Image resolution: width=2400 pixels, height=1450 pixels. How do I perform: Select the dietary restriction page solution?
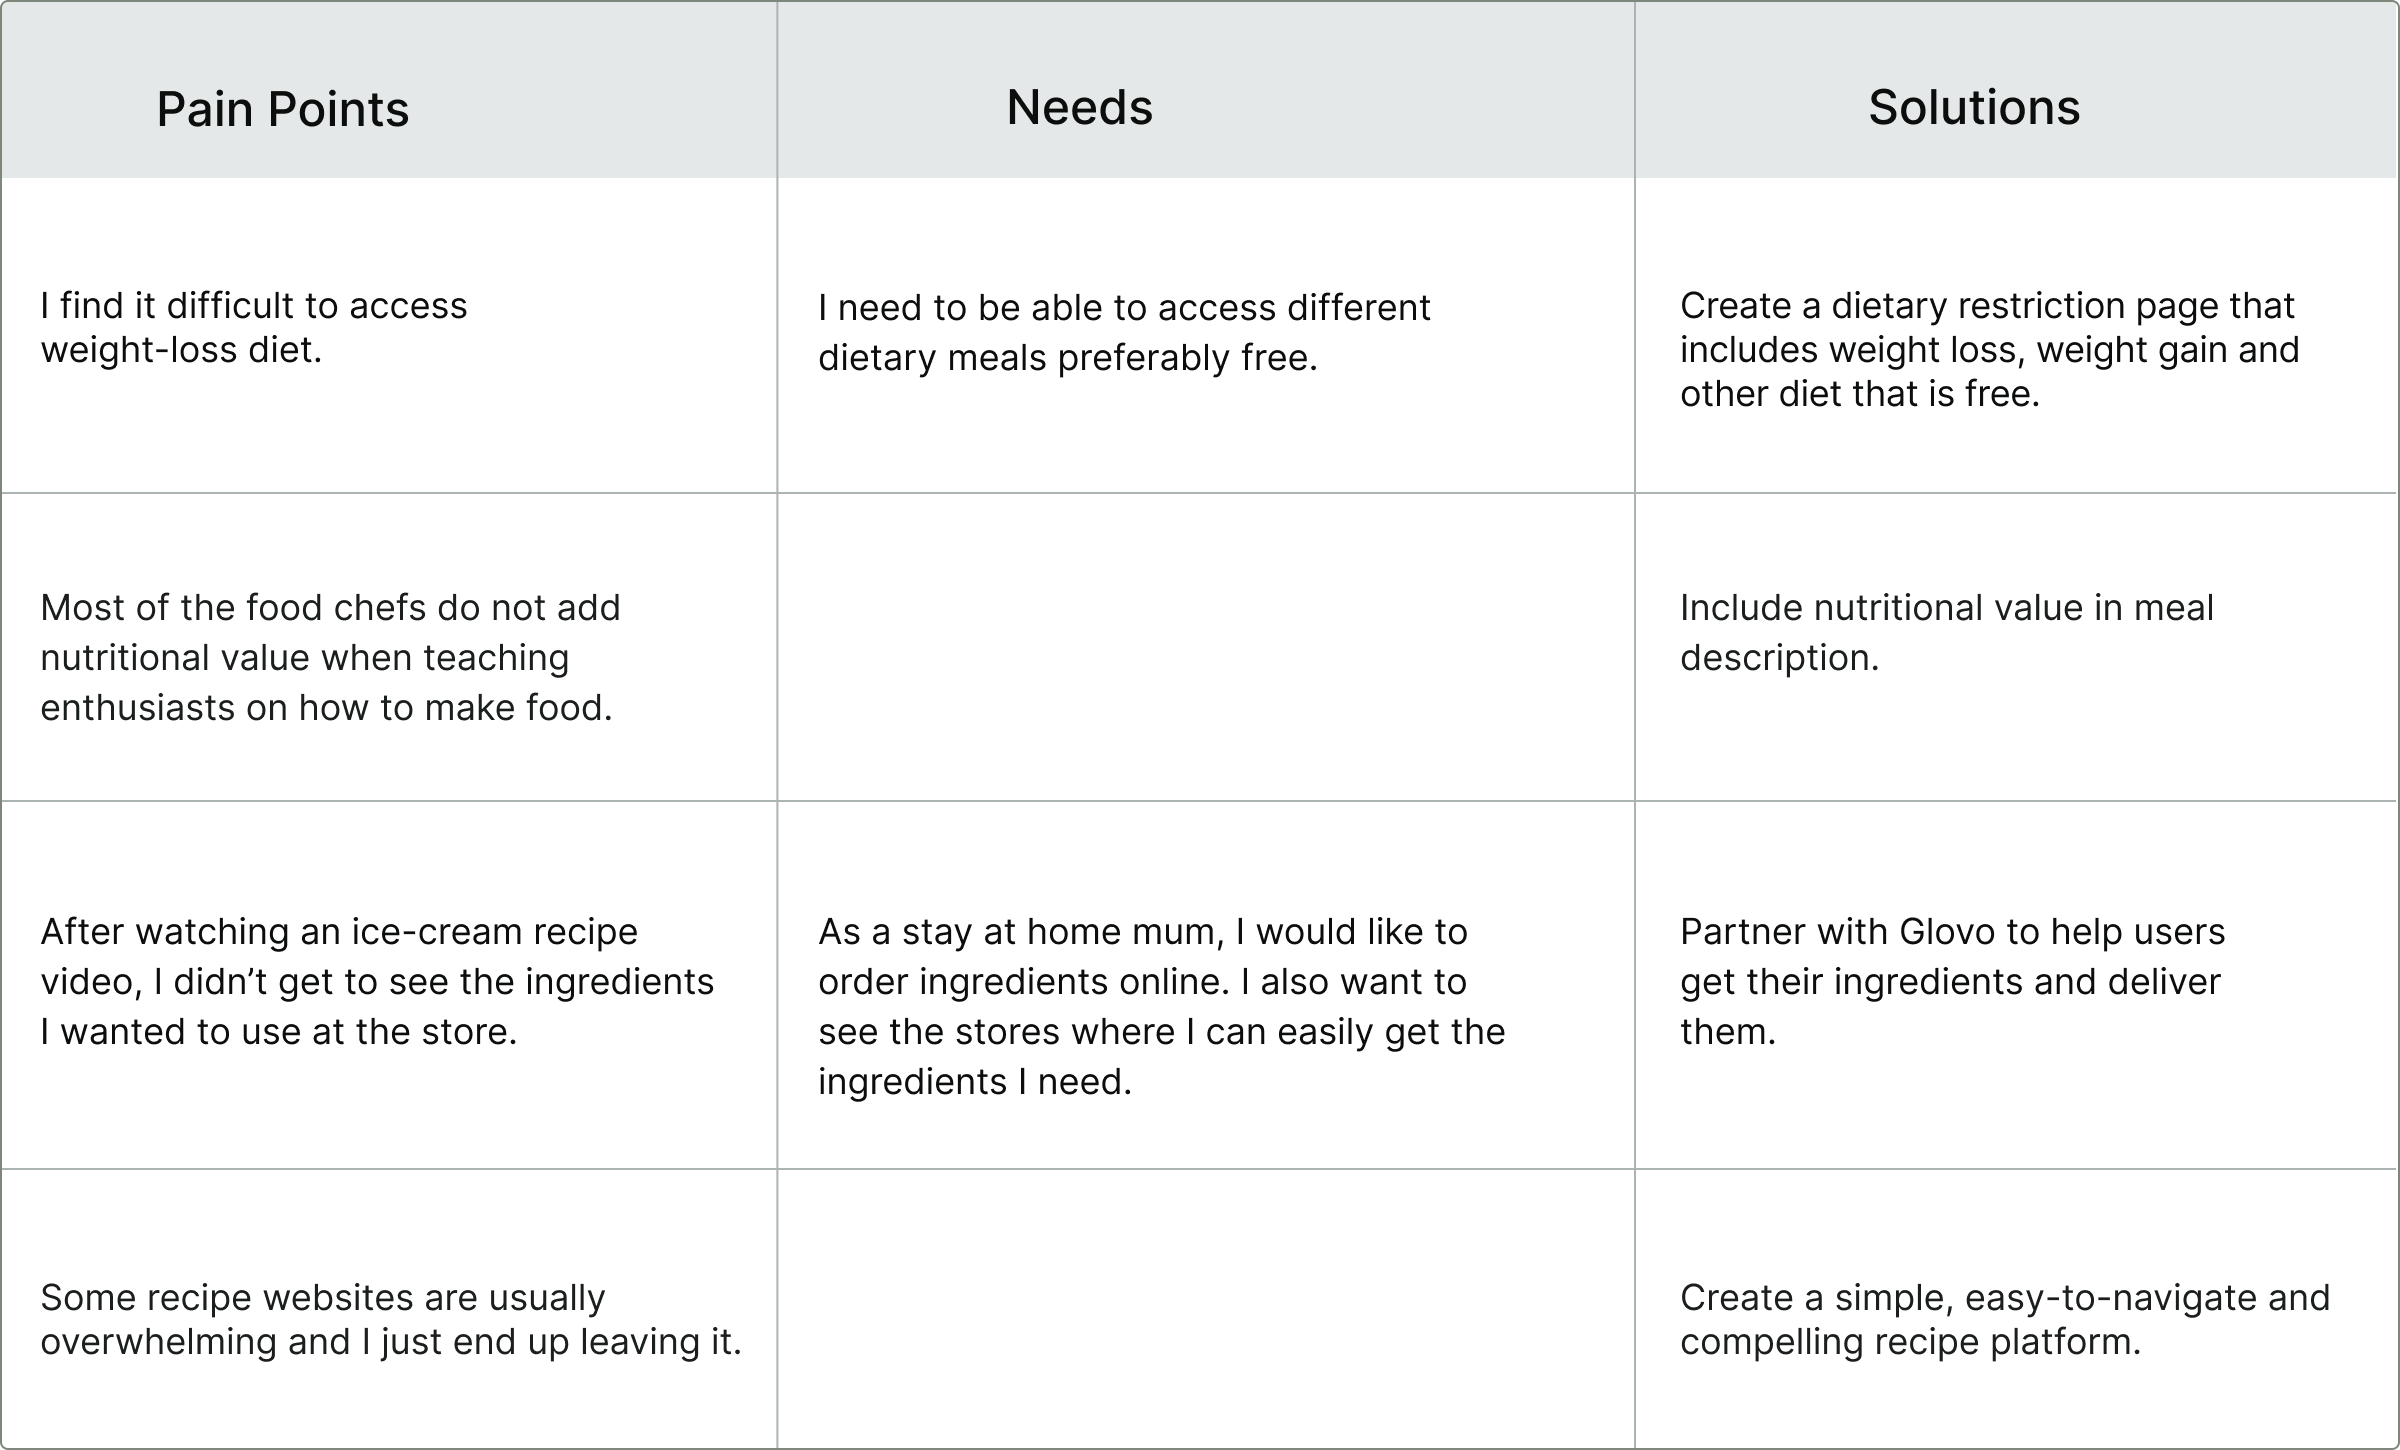point(1989,349)
